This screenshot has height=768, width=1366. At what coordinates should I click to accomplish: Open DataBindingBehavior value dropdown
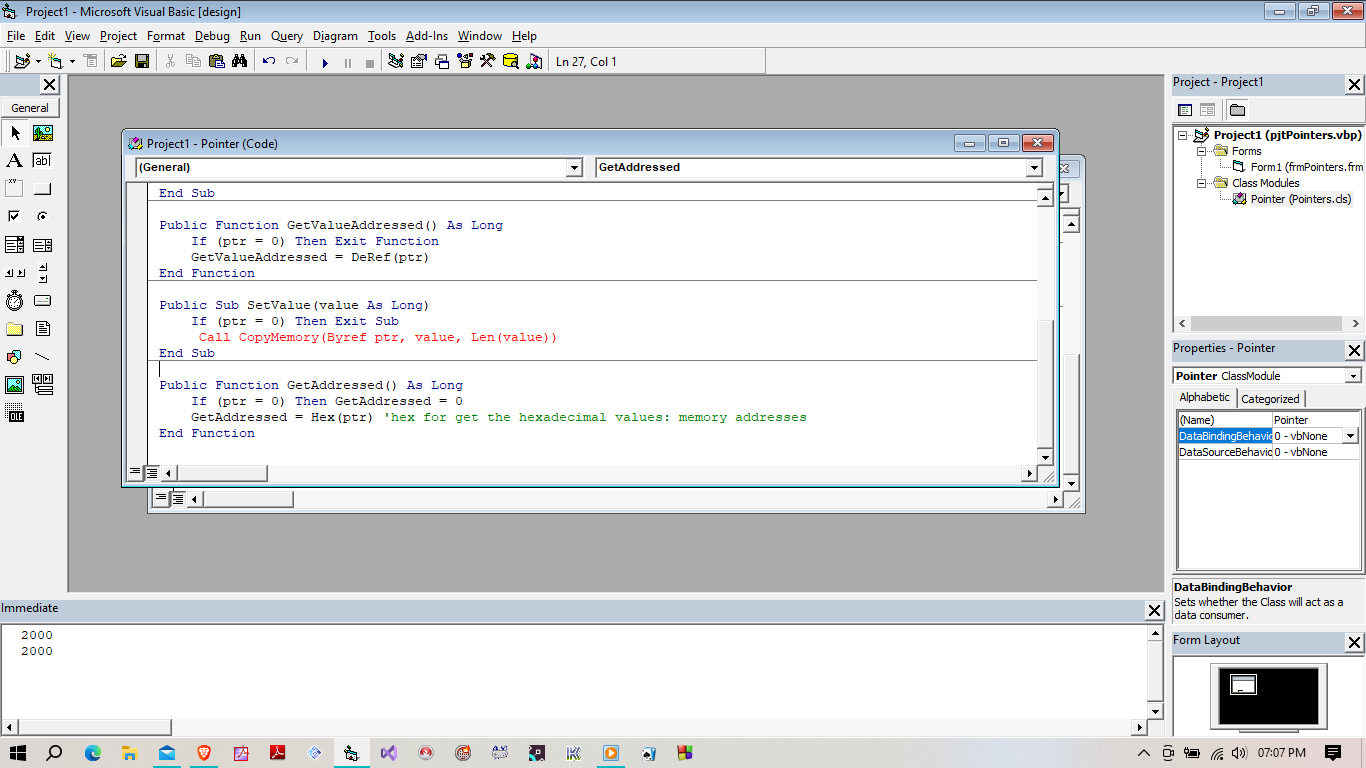[1351, 436]
